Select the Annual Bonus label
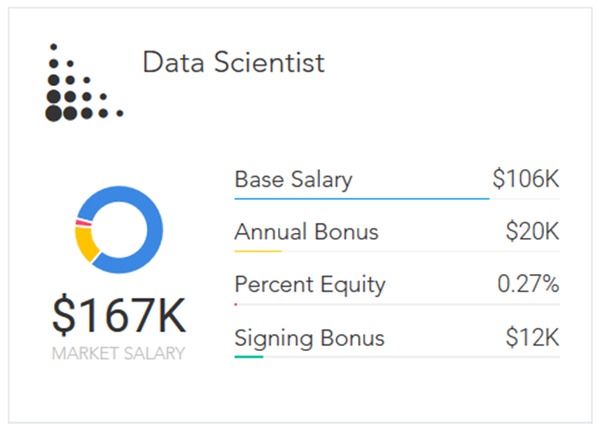This screenshot has height=424, width=600. [307, 232]
